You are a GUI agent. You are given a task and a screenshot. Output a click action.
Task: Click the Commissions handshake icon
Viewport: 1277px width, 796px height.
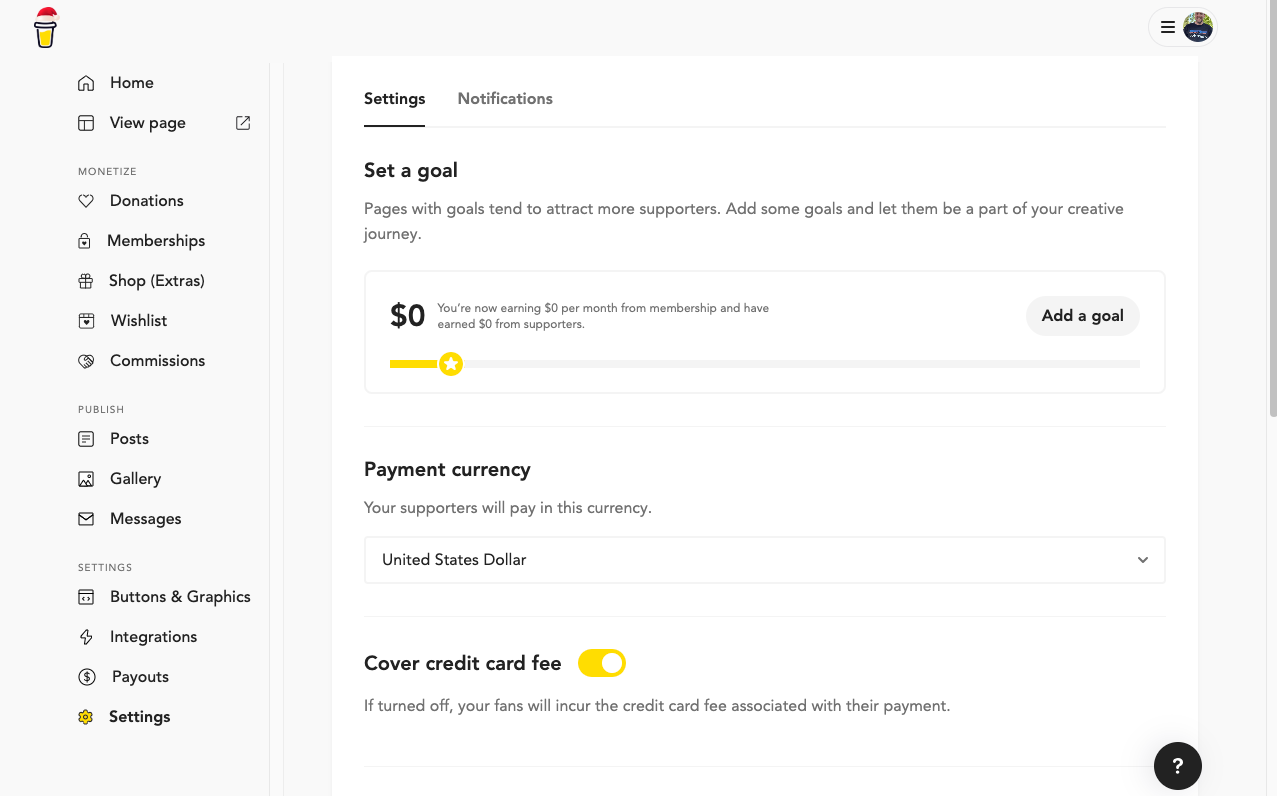coord(86,361)
